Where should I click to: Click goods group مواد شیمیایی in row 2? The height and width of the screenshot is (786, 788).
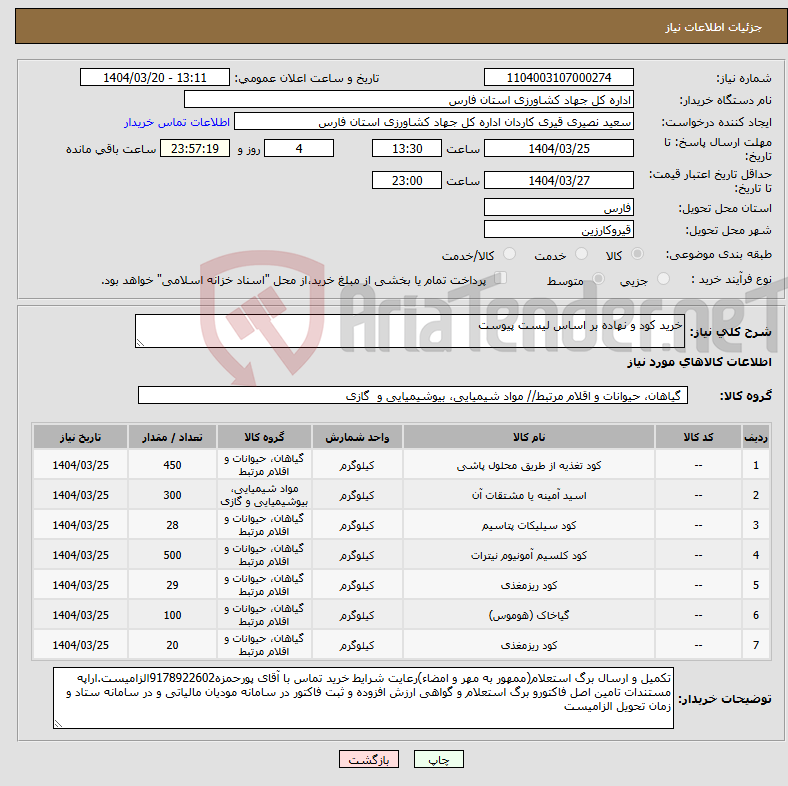click(x=264, y=495)
